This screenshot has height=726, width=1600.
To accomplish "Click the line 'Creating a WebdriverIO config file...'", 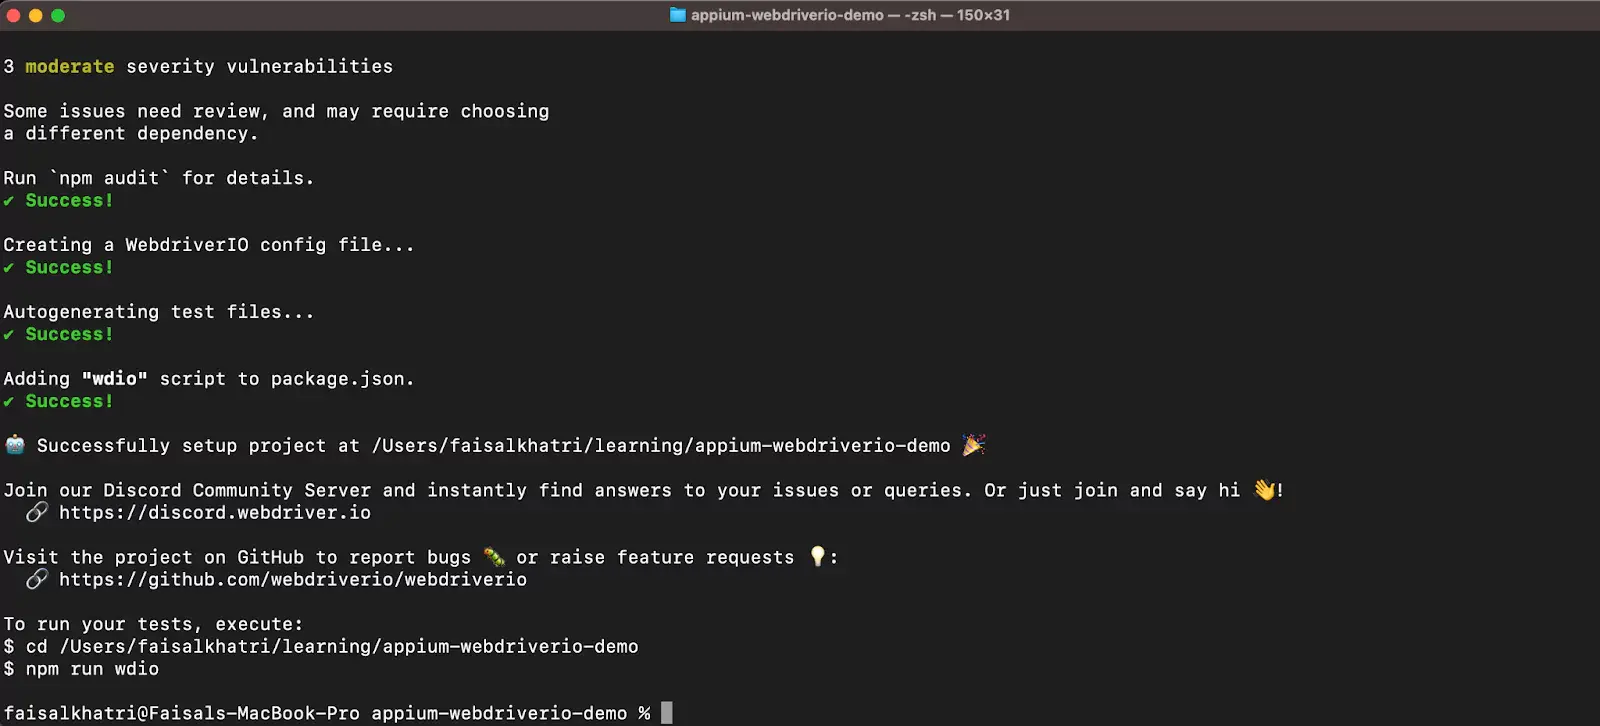I will 209,245.
